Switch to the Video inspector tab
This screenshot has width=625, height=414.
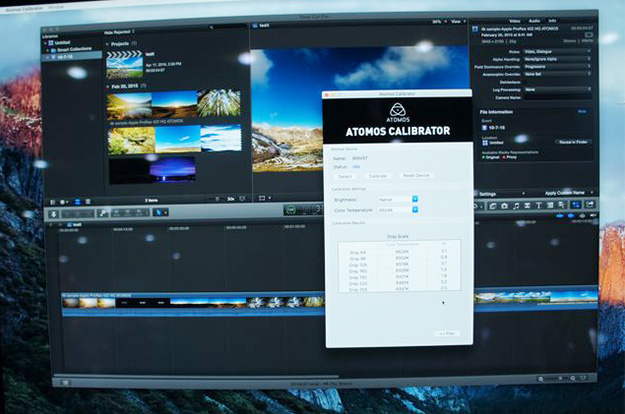coord(515,21)
